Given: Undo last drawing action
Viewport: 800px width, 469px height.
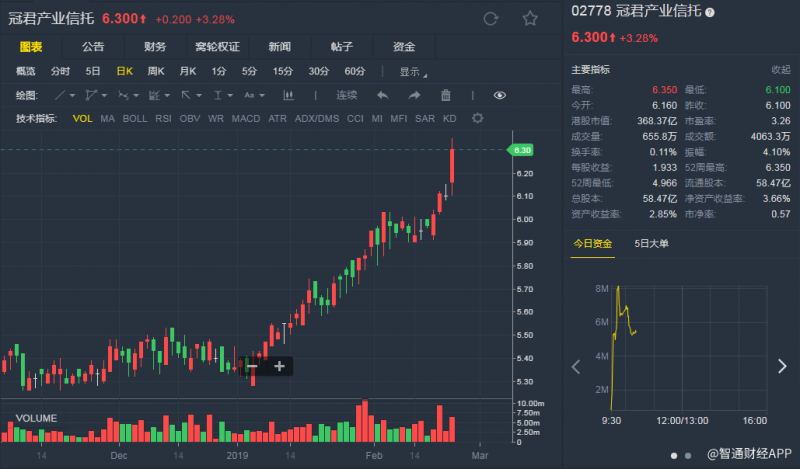Looking at the screenshot, I should point(383,95).
